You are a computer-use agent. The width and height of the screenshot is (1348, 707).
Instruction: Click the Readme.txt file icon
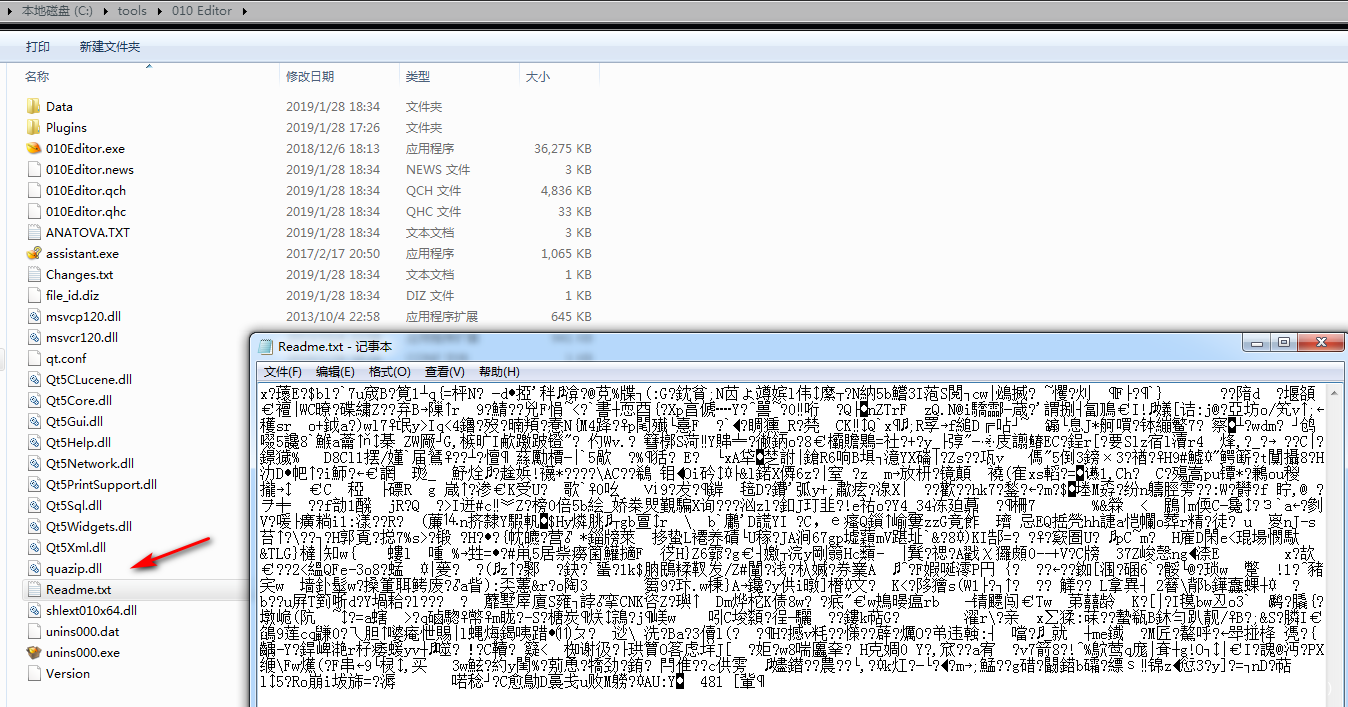click(34, 589)
